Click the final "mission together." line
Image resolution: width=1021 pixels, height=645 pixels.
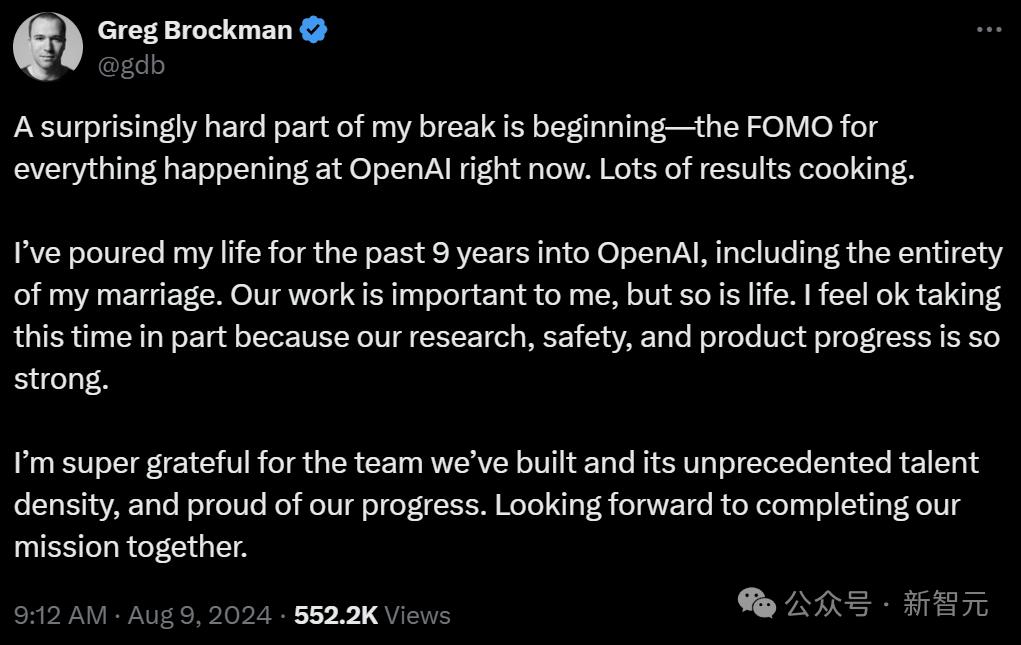click(x=130, y=547)
